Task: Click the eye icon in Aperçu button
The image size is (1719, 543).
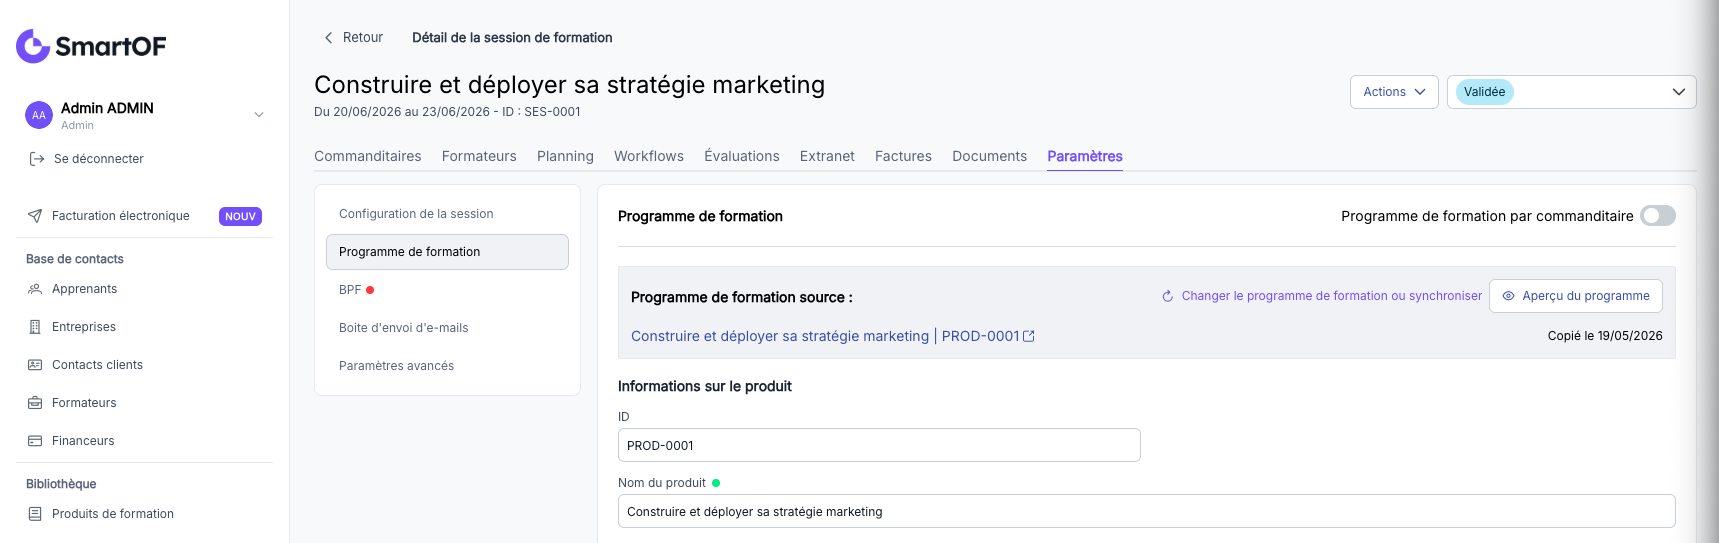Action: click(1508, 296)
